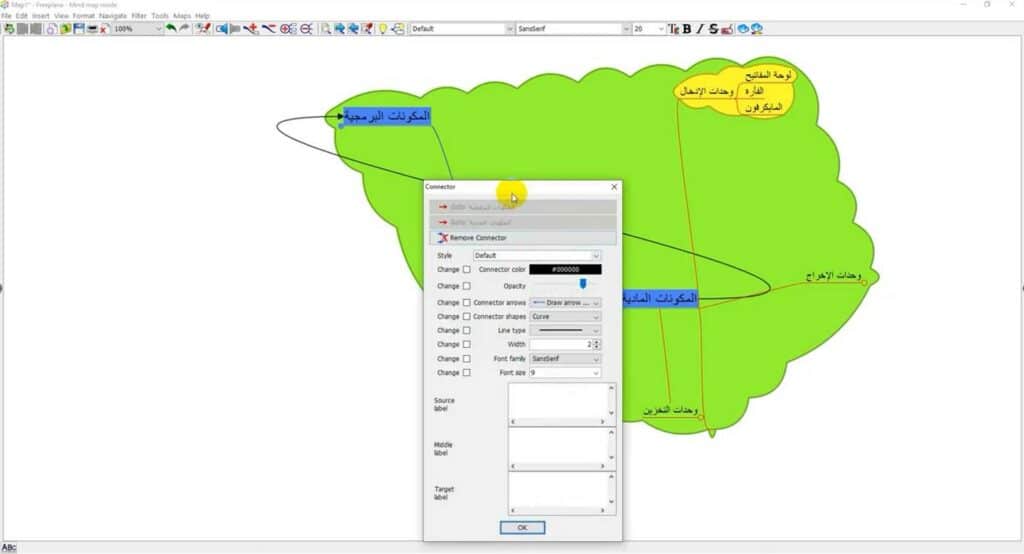1024x554 pixels.
Task: Click the strikethrough S icon
Action: click(714, 29)
